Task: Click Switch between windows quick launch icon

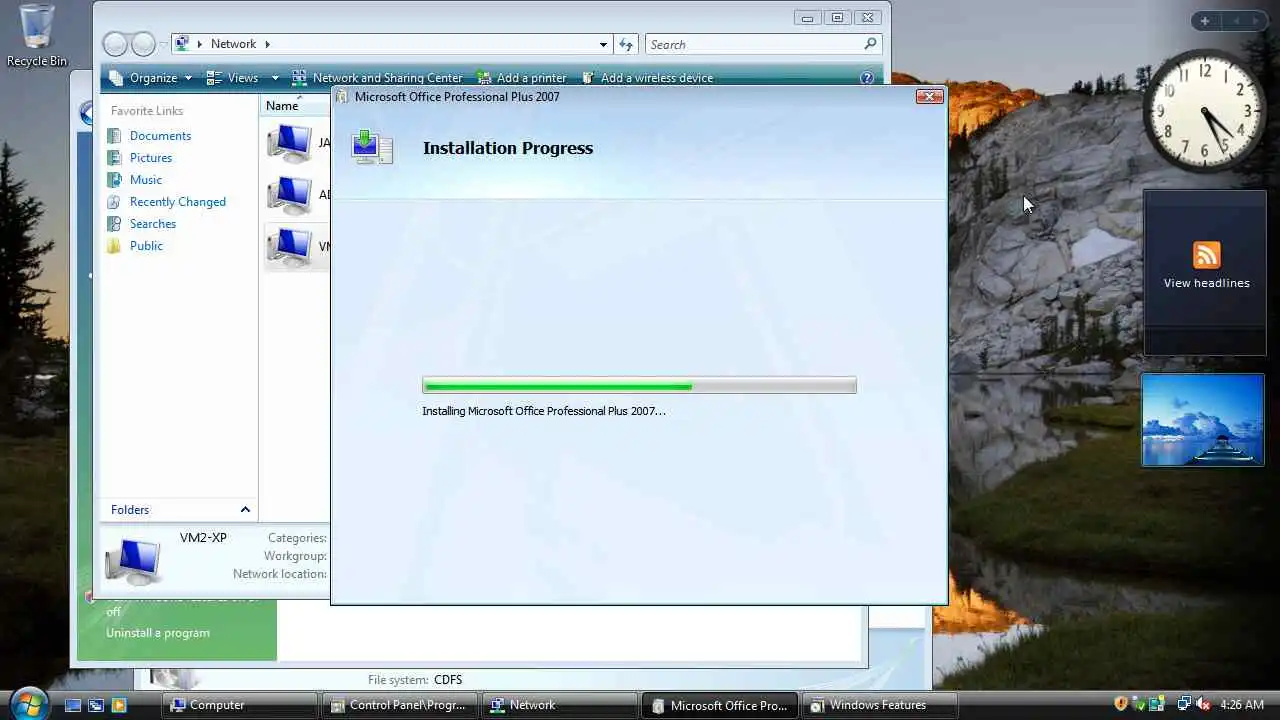Action: [x=96, y=705]
